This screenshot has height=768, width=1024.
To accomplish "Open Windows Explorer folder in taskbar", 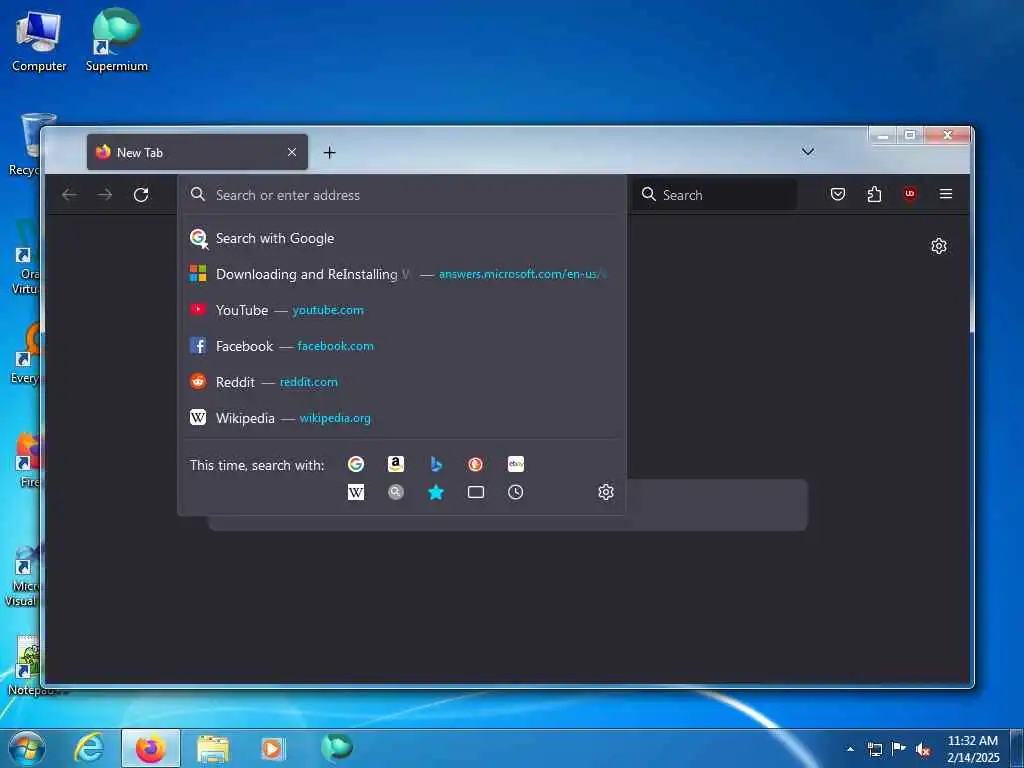I will click(213, 749).
